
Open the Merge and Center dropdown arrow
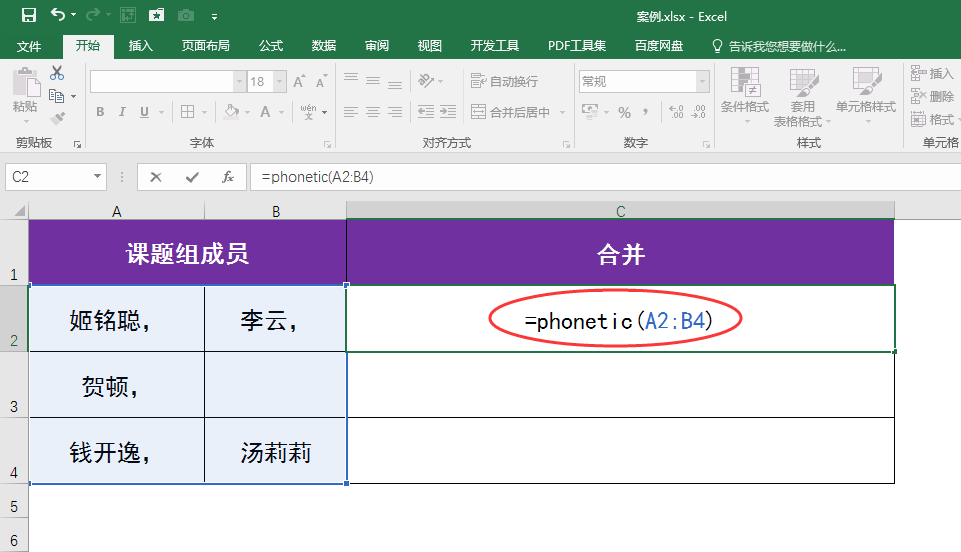click(x=562, y=113)
